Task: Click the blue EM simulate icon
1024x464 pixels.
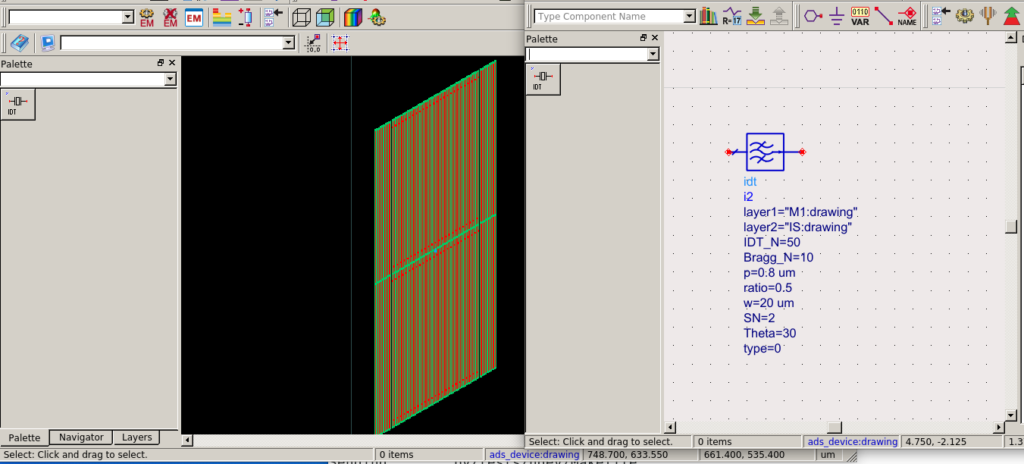Action: coord(194,17)
